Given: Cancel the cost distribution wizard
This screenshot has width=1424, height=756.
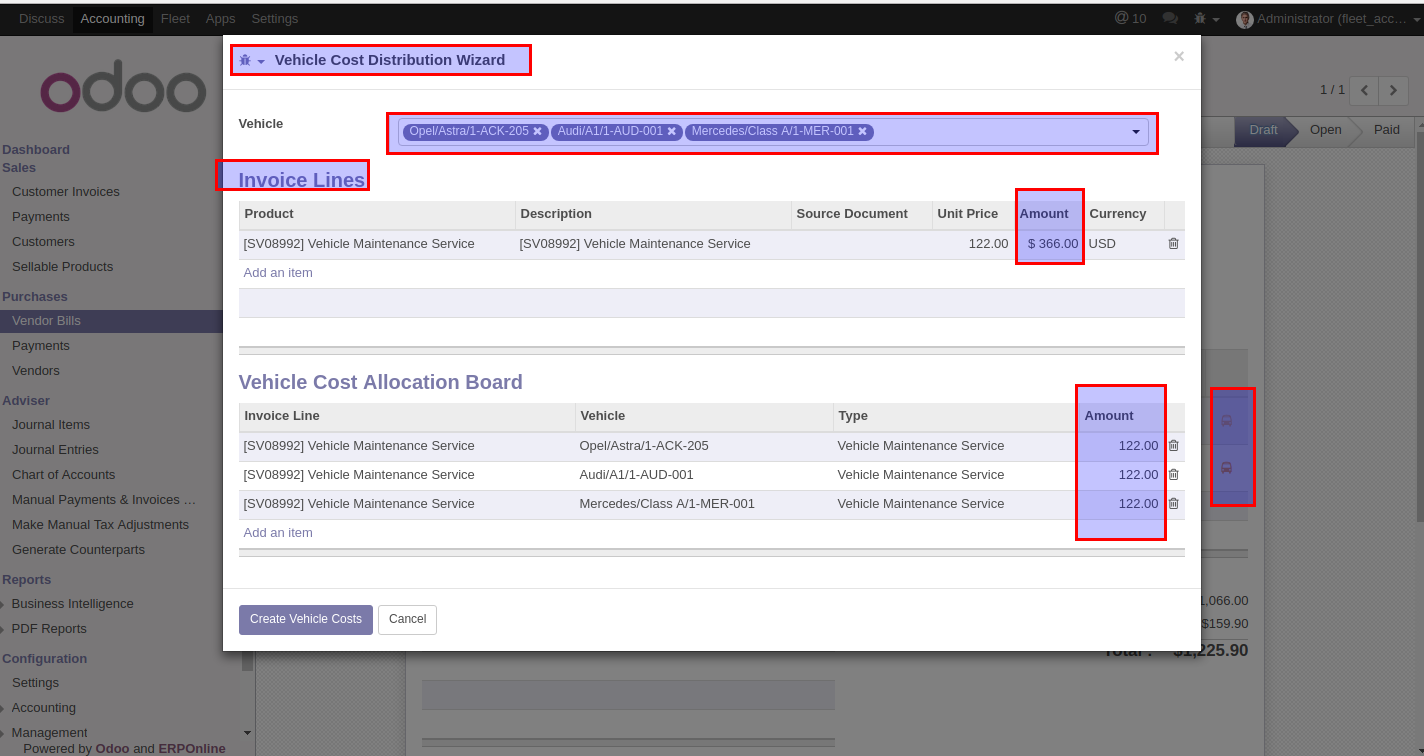Looking at the screenshot, I should pos(407,620).
